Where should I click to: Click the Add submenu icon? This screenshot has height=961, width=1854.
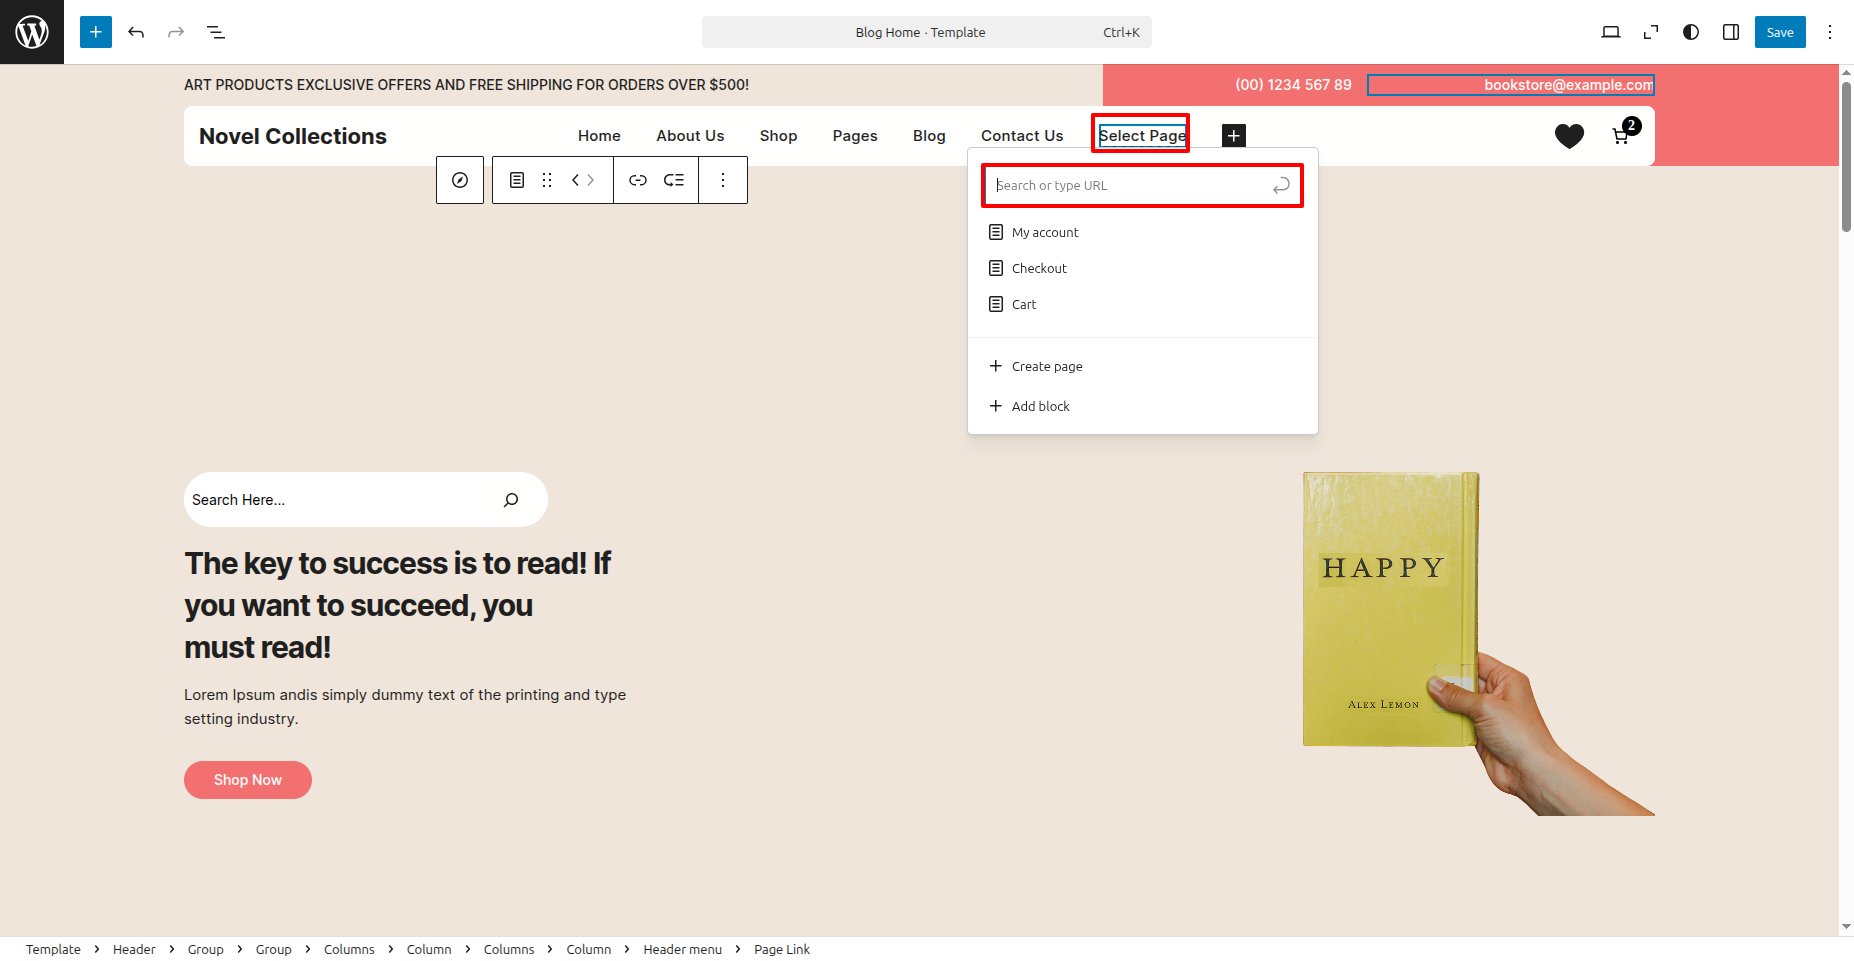(674, 180)
